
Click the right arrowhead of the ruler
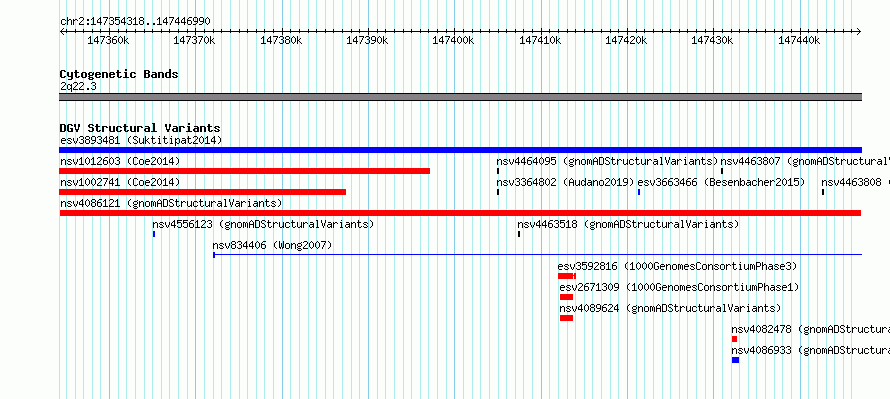859,32
